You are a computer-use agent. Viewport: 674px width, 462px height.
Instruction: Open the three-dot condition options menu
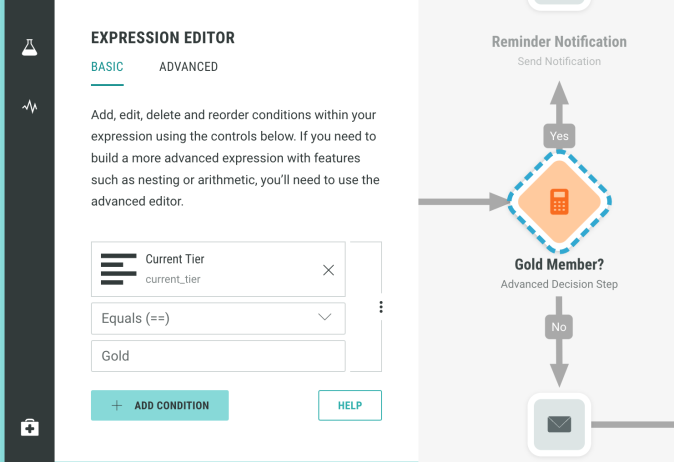(x=381, y=307)
